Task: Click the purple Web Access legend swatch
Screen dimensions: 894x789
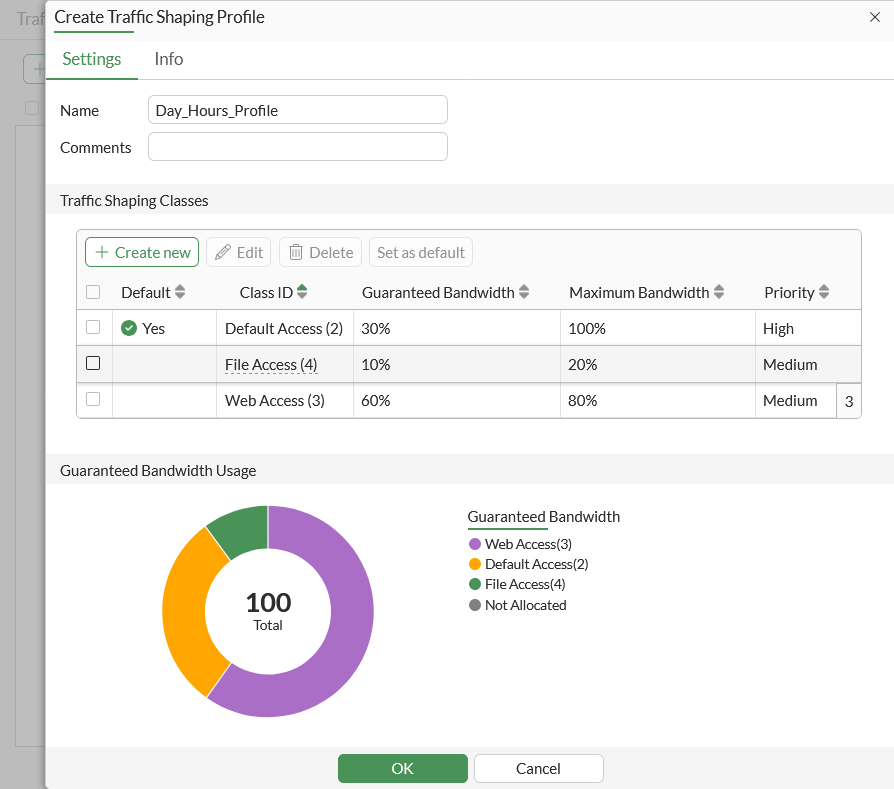Action: (x=475, y=543)
